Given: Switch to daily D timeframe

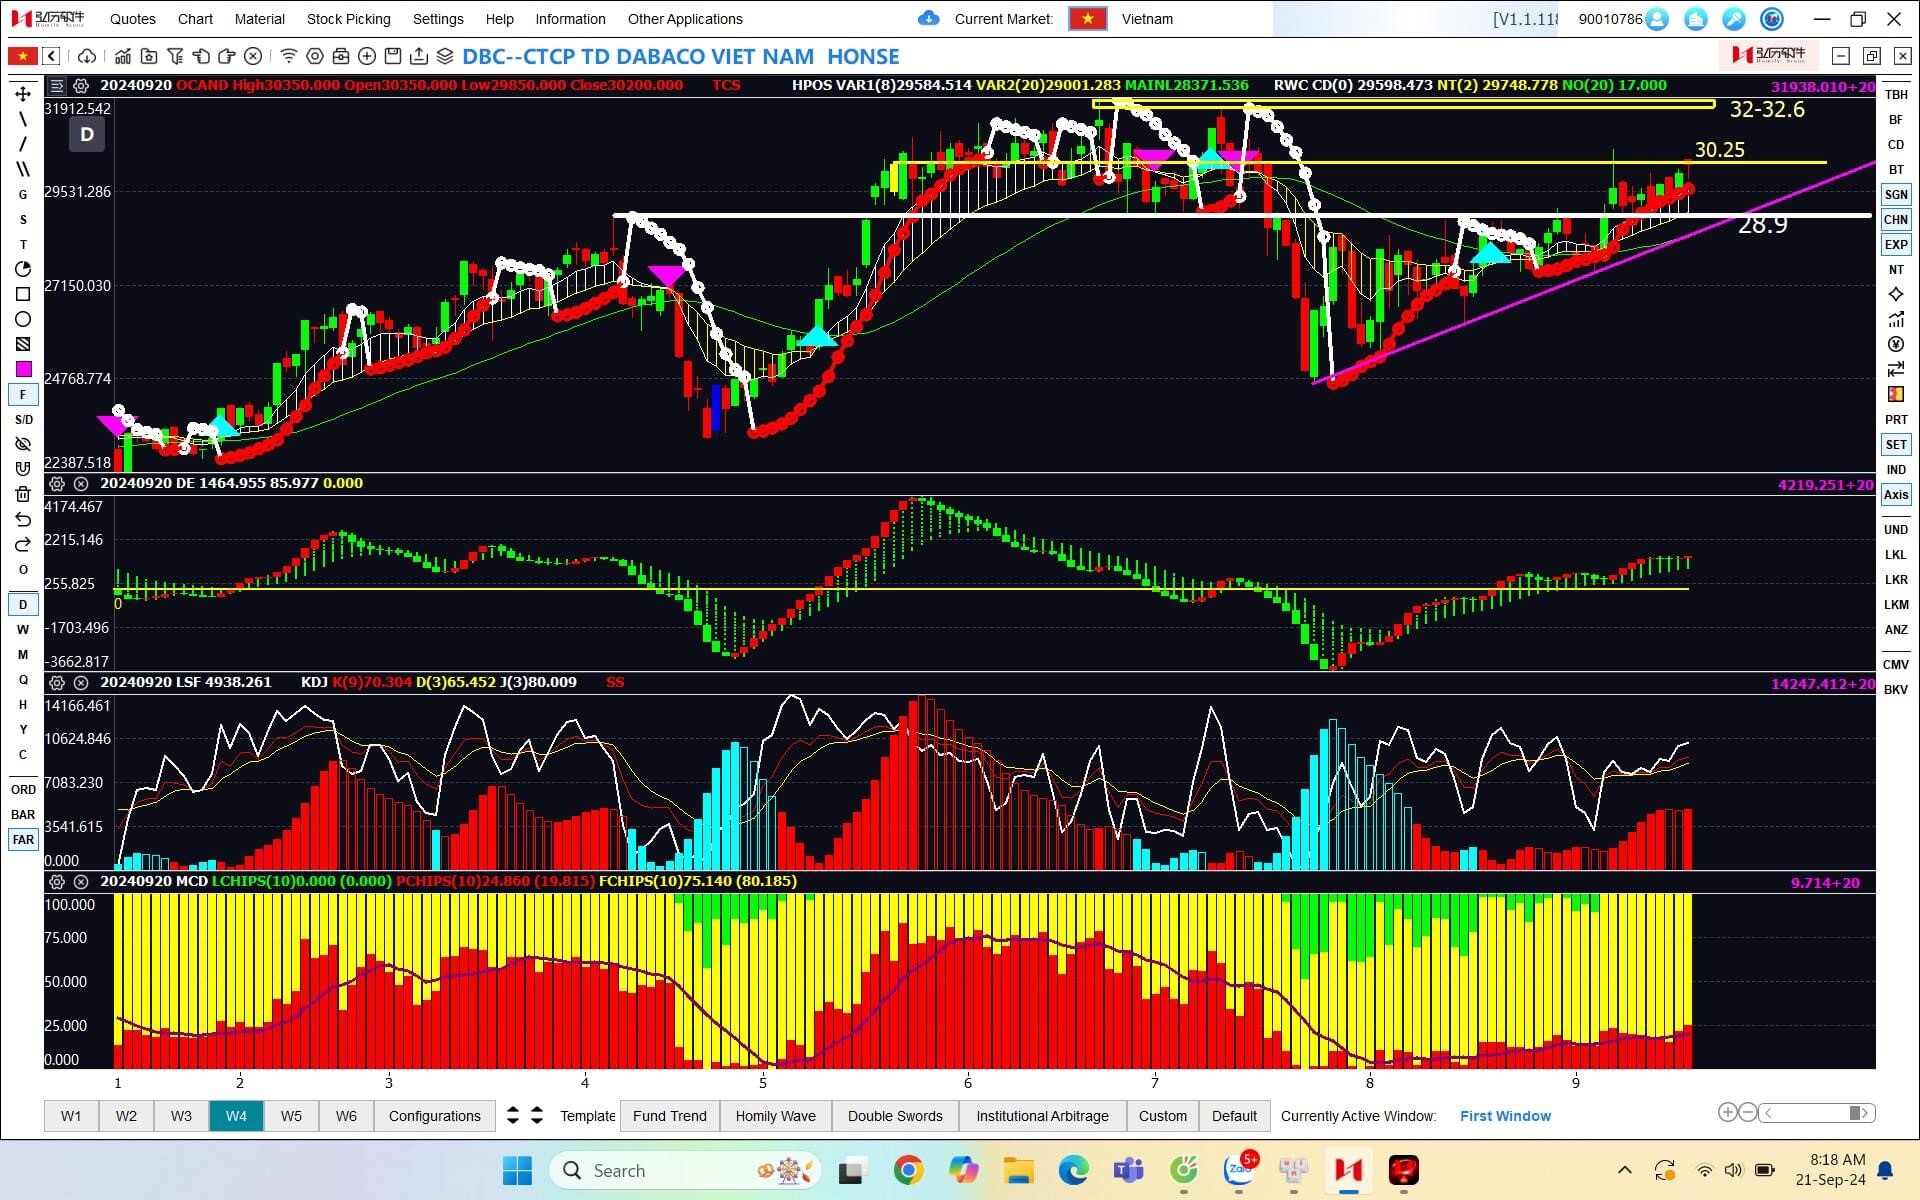Looking at the screenshot, I should (x=23, y=604).
